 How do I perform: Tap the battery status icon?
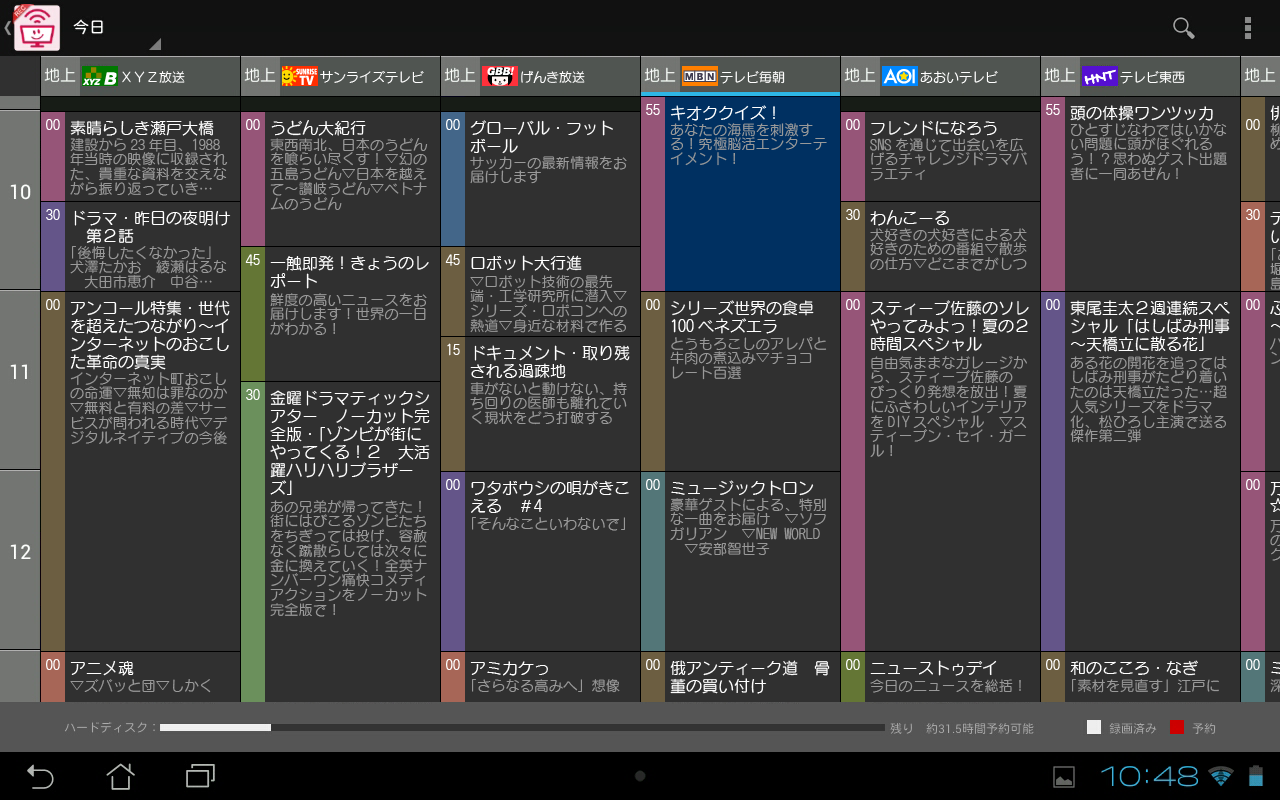click(1255, 776)
